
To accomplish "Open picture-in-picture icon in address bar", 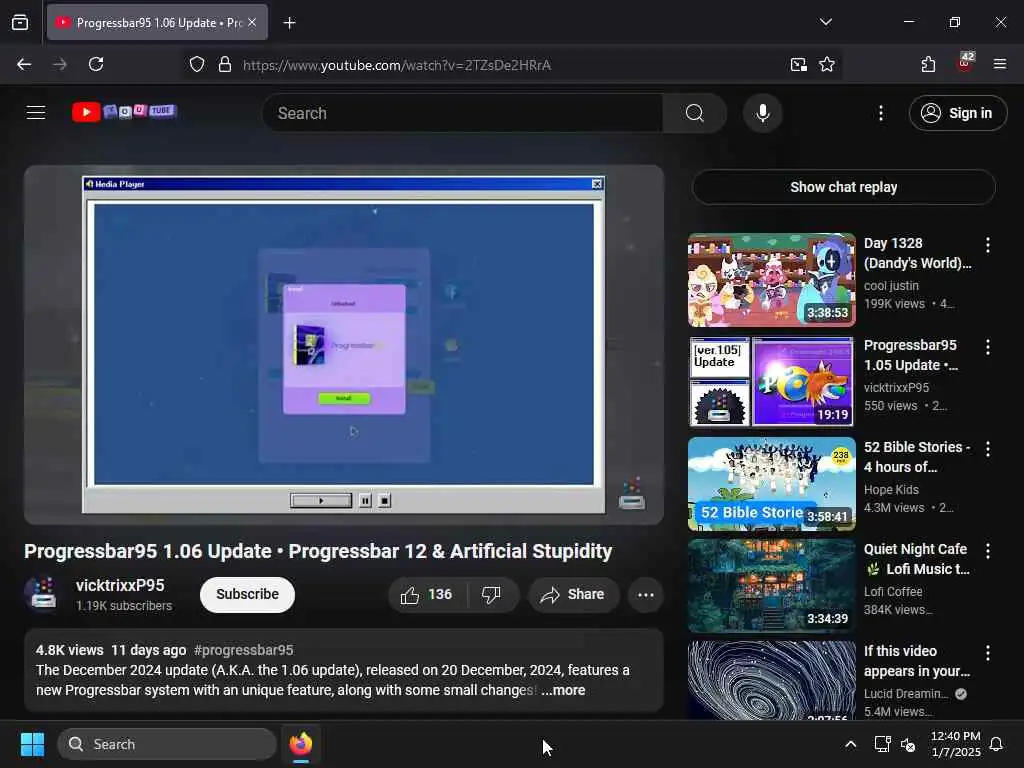I will tap(798, 64).
